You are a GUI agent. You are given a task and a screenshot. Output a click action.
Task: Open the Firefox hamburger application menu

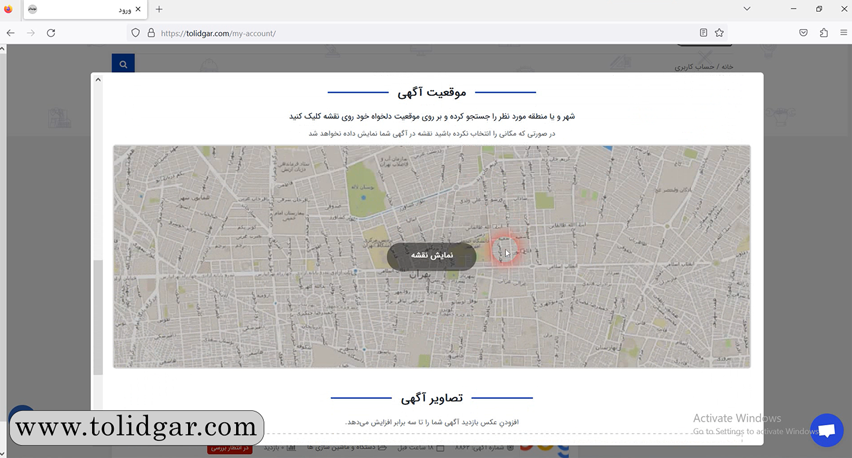coord(843,33)
